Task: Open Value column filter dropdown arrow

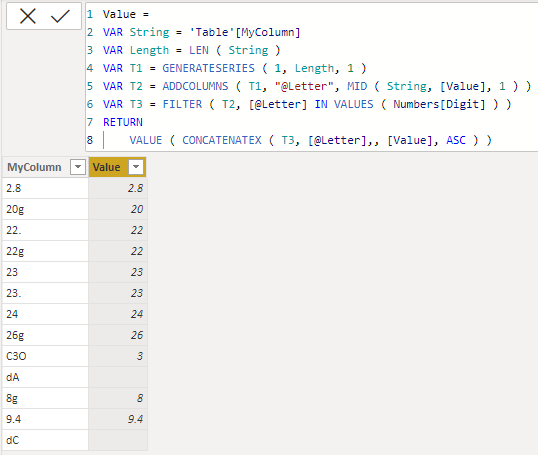Action: 136,167
